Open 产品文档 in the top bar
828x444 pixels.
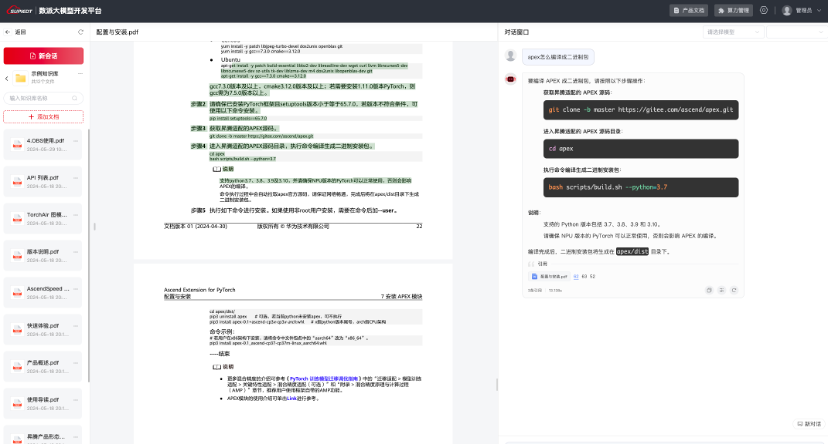[689, 11]
